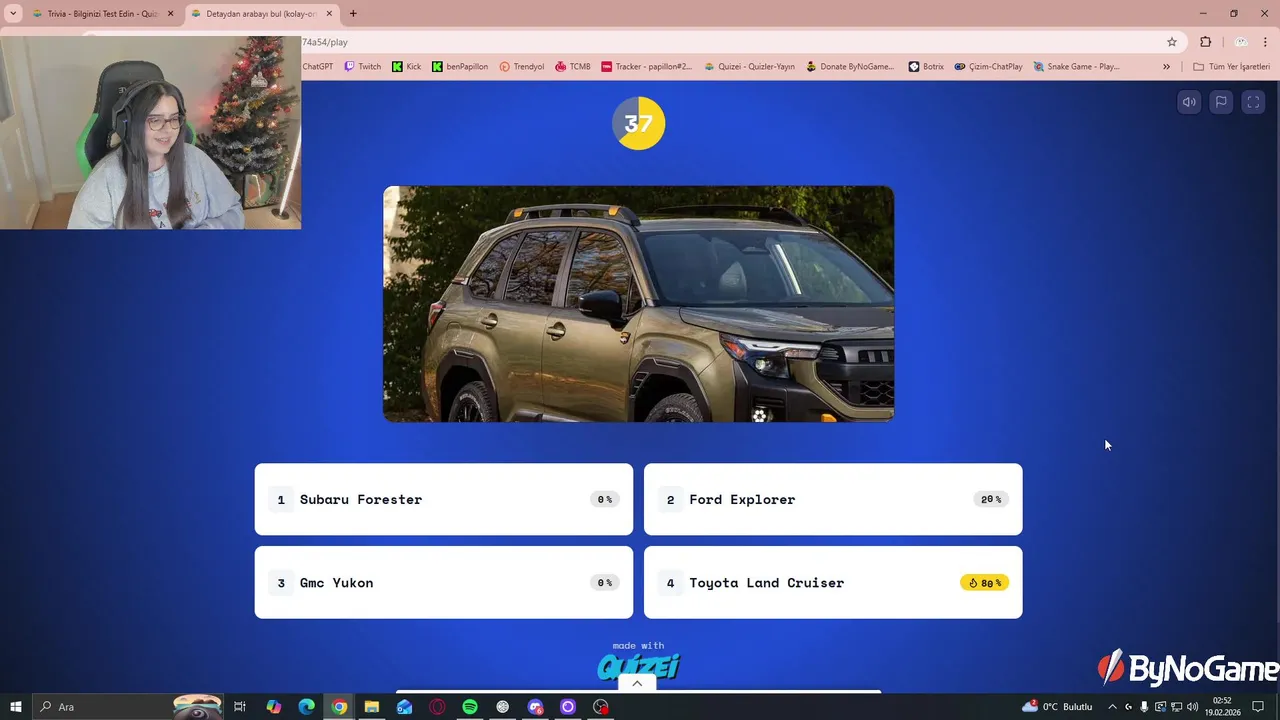Open the Çizim-ChatPlay bookmark
The height and width of the screenshot is (720, 1280).
tap(988, 67)
